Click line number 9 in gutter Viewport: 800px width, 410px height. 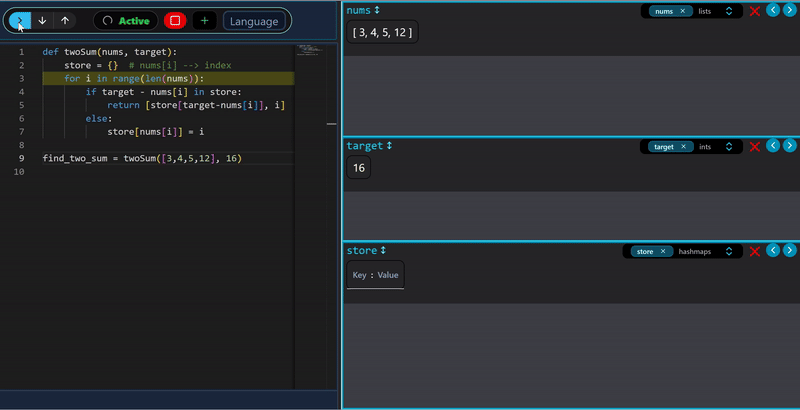point(21,158)
